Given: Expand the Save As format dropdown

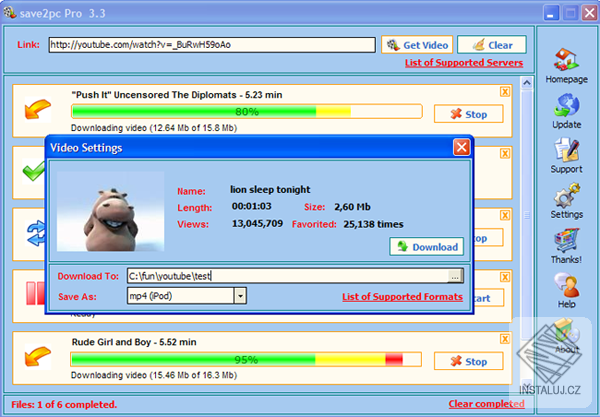Looking at the screenshot, I should click(240, 296).
